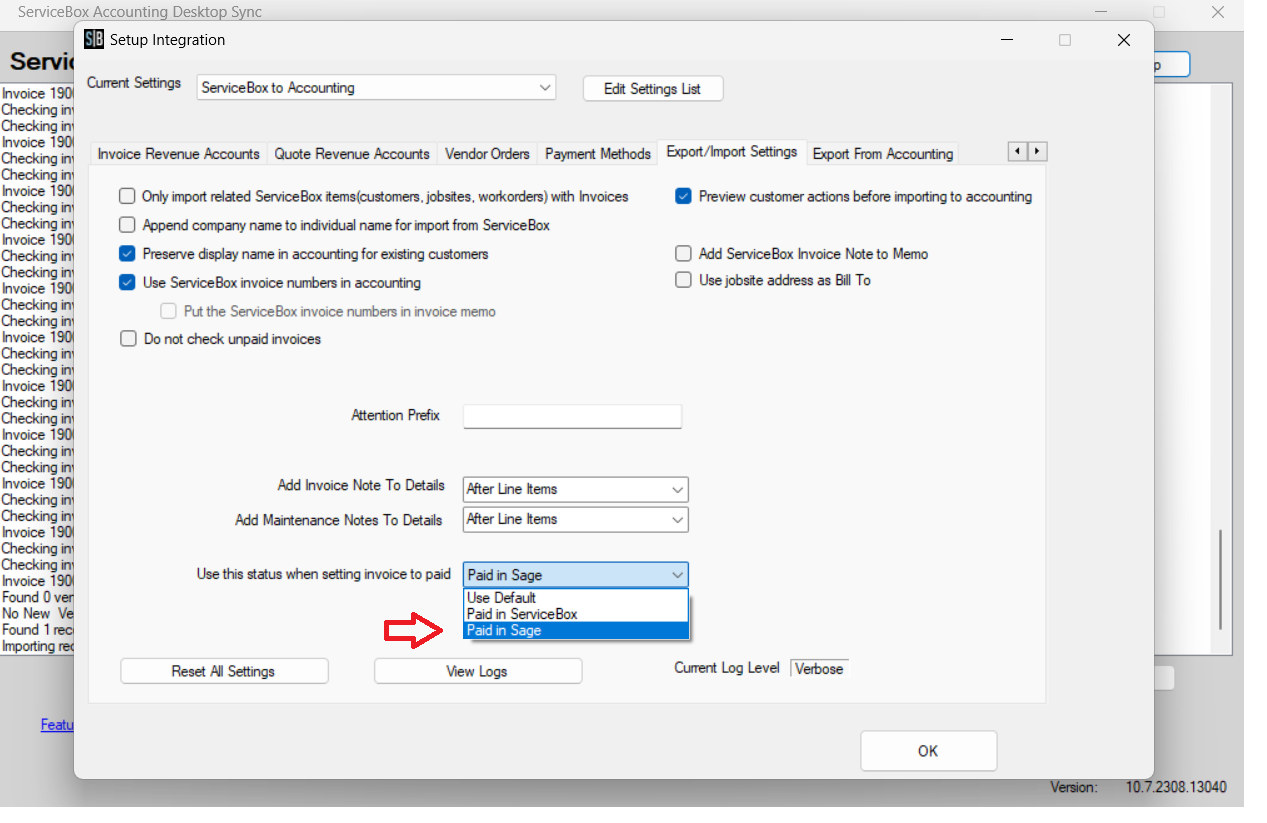Click the Reset All Settings button
Screen dimensions: 1267x823
click(x=224, y=671)
